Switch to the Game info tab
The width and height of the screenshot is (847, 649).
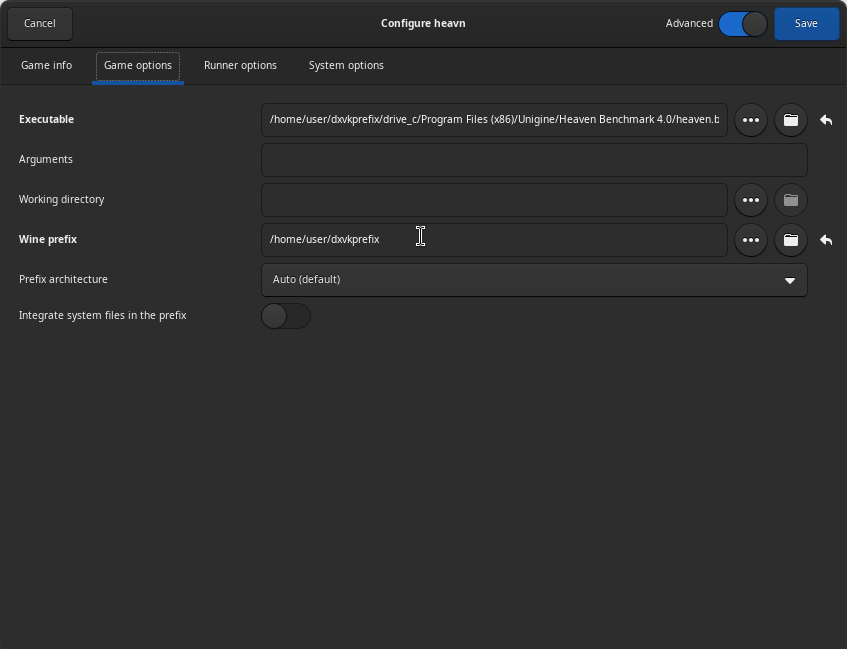coord(46,65)
